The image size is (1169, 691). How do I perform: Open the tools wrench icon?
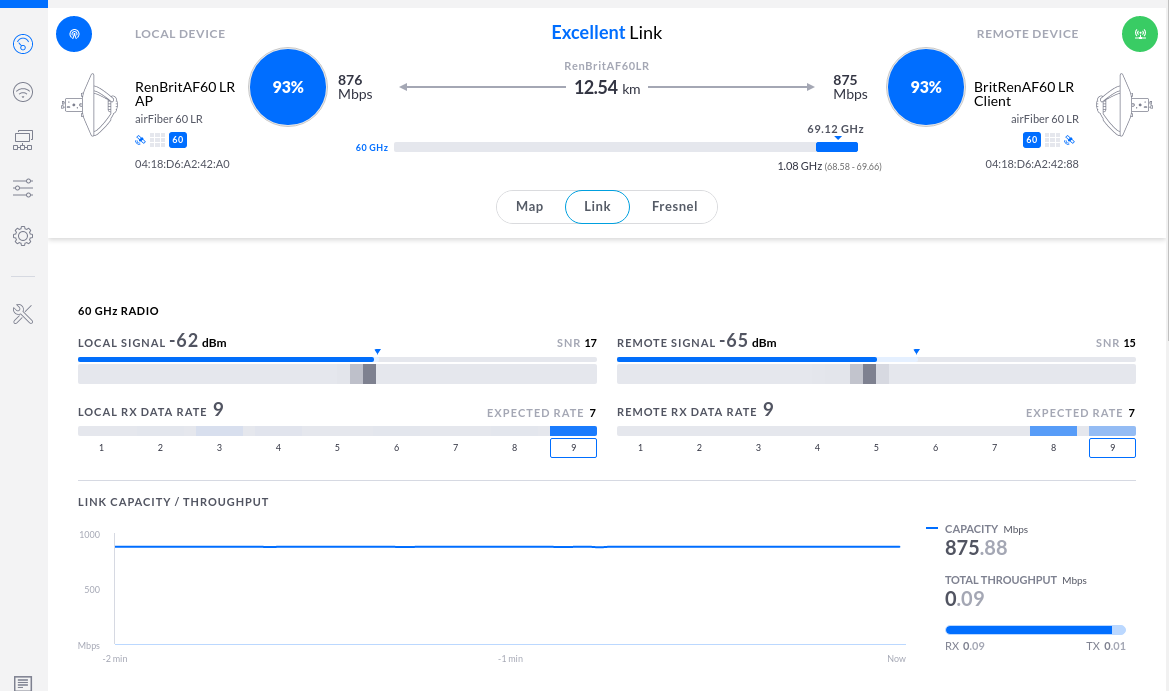23,314
